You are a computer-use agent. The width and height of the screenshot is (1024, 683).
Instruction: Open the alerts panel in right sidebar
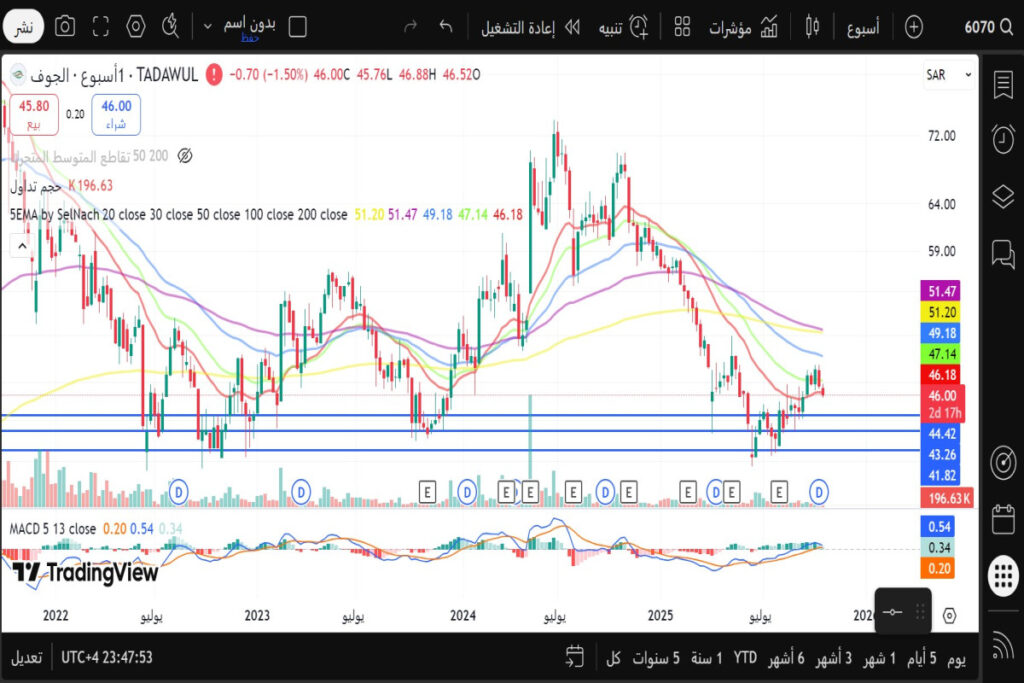1002,139
